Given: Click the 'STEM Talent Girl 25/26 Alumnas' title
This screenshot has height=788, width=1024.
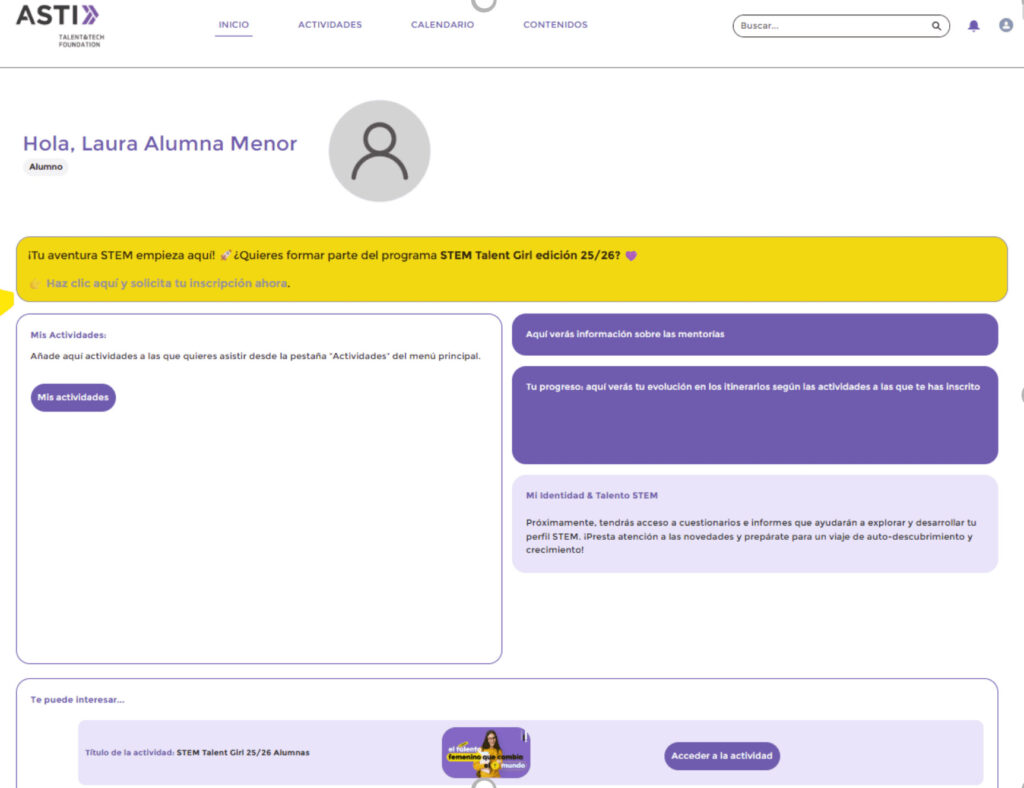Looking at the screenshot, I should [x=243, y=753].
